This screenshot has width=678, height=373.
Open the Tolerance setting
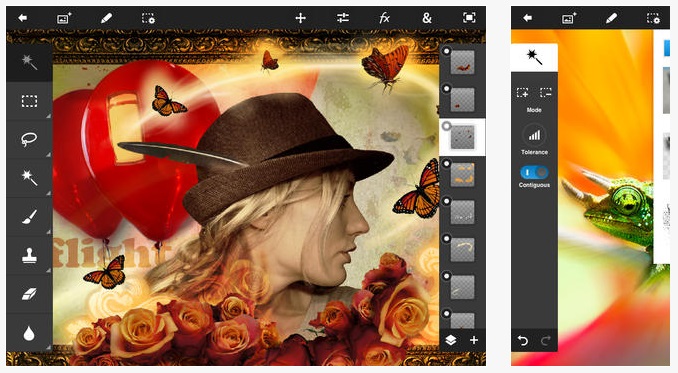coord(534,135)
